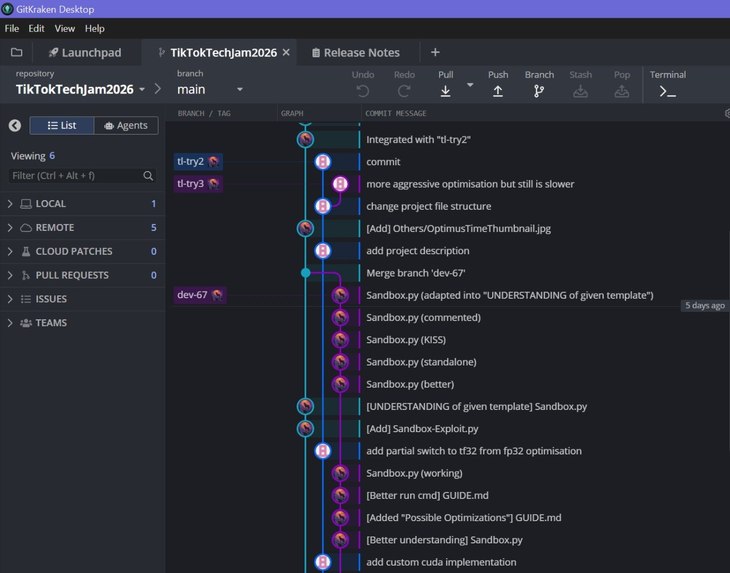Click the Viewing 6 count link
This screenshot has height=573, width=730.
tap(52, 155)
